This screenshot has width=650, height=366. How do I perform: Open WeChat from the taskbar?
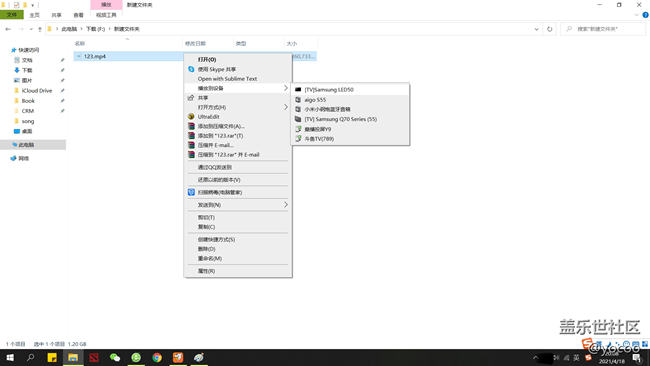coord(115,357)
